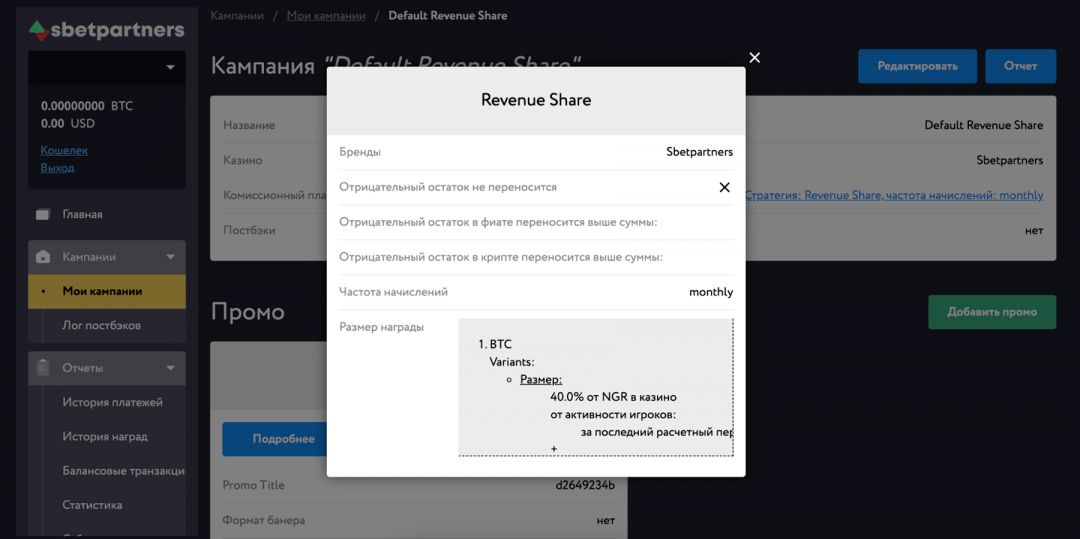Open Статистика in sidebar
The height and width of the screenshot is (539, 1080).
(x=92, y=505)
